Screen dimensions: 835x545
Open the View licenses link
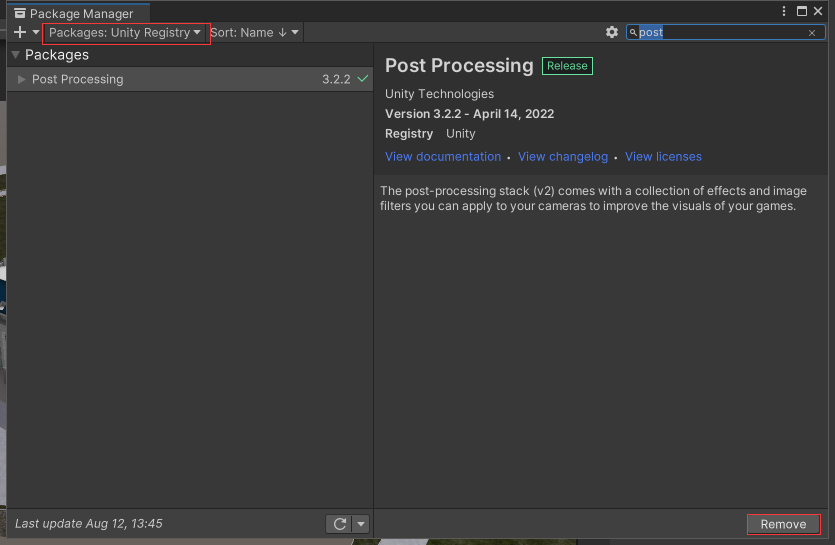(663, 157)
